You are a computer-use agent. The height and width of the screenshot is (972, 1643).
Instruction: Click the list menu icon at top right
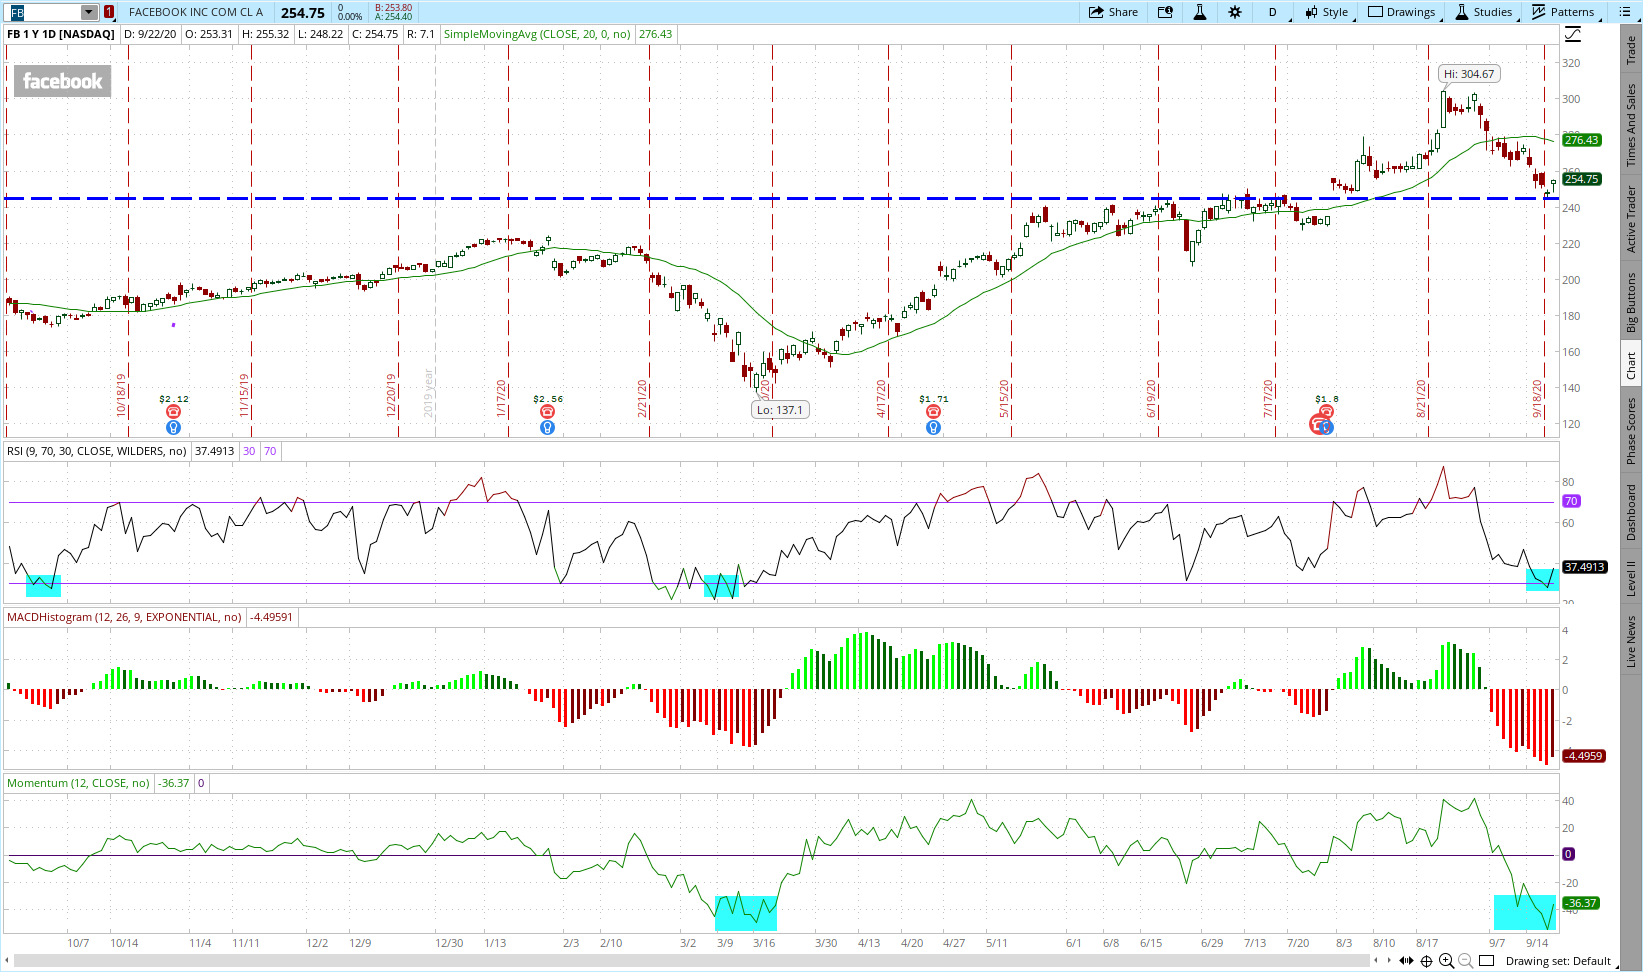[1623, 12]
